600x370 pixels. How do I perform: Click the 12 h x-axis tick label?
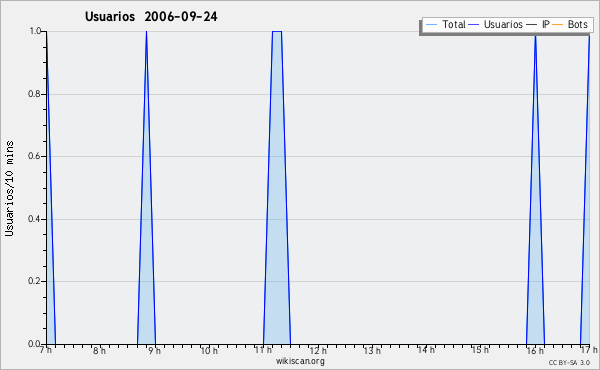[318, 350]
